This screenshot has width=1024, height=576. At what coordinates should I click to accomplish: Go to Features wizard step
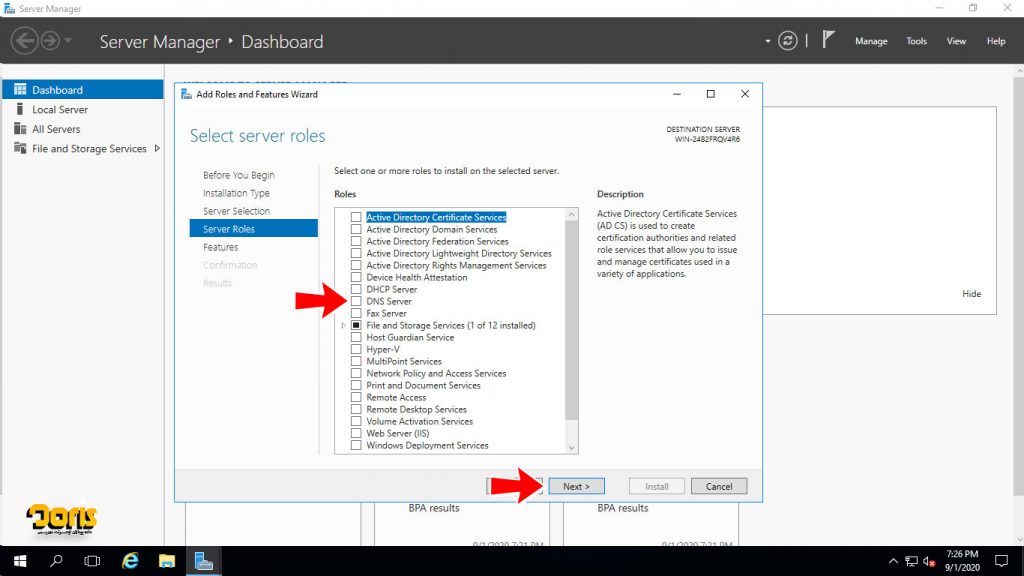tap(220, 247)
